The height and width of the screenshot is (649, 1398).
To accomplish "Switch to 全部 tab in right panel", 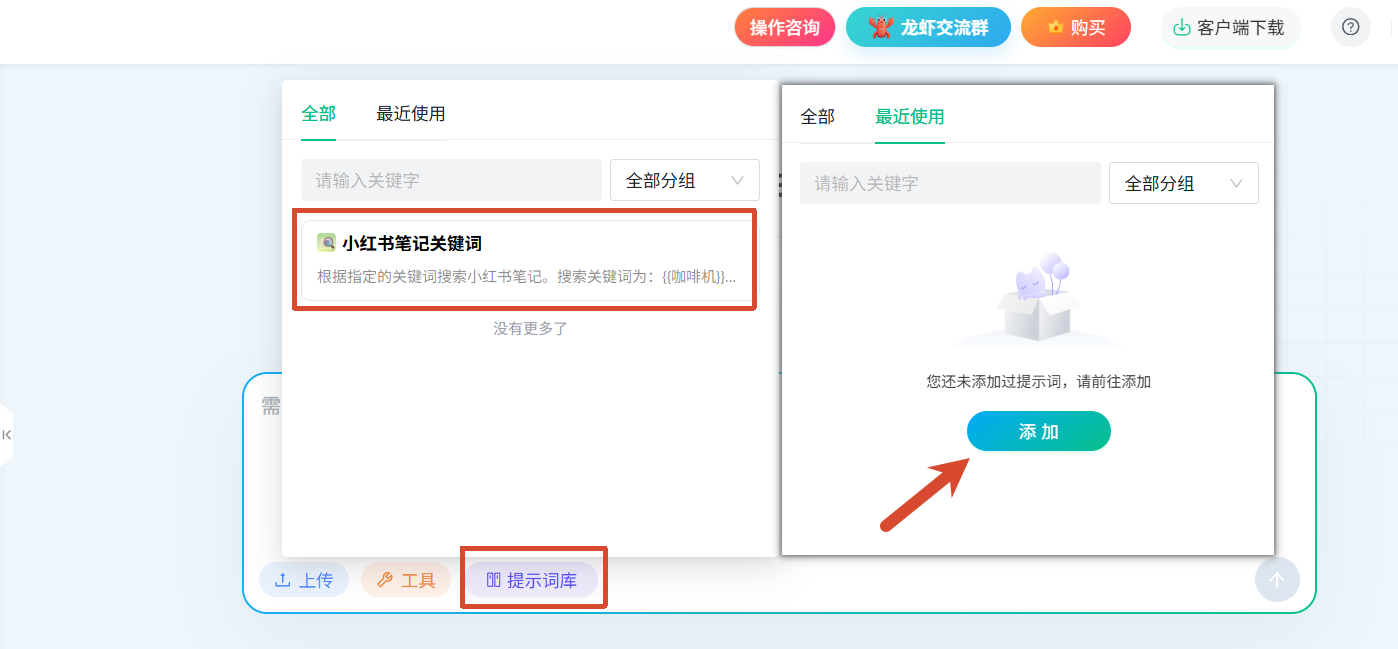I will click(817, 117).
